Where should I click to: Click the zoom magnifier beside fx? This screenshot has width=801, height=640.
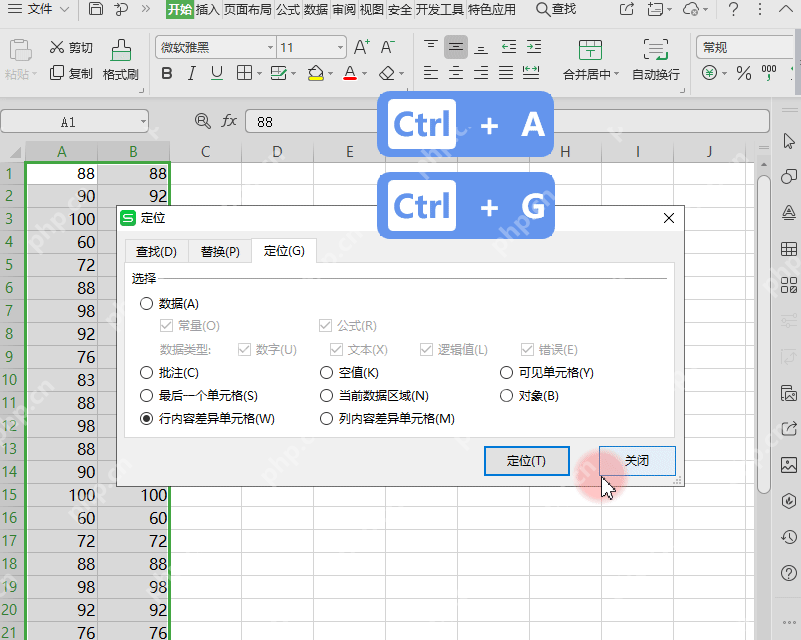point(202,121)
